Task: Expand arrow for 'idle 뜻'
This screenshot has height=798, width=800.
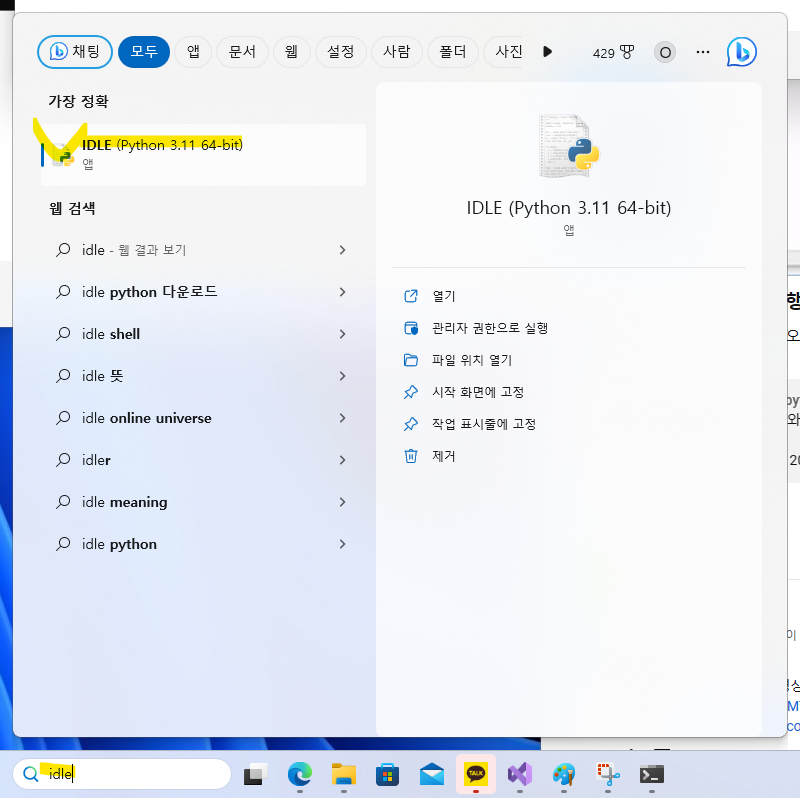Action: click(x=342, y=376)
